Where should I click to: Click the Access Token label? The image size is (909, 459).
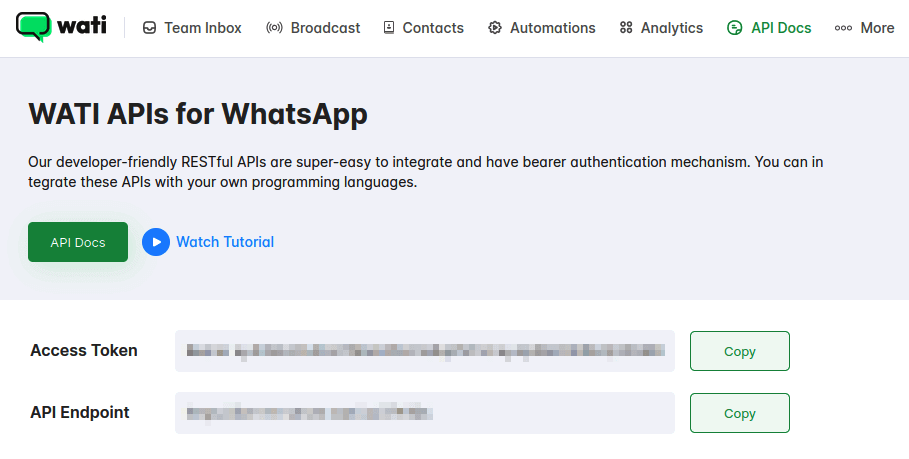click(84, 351)
